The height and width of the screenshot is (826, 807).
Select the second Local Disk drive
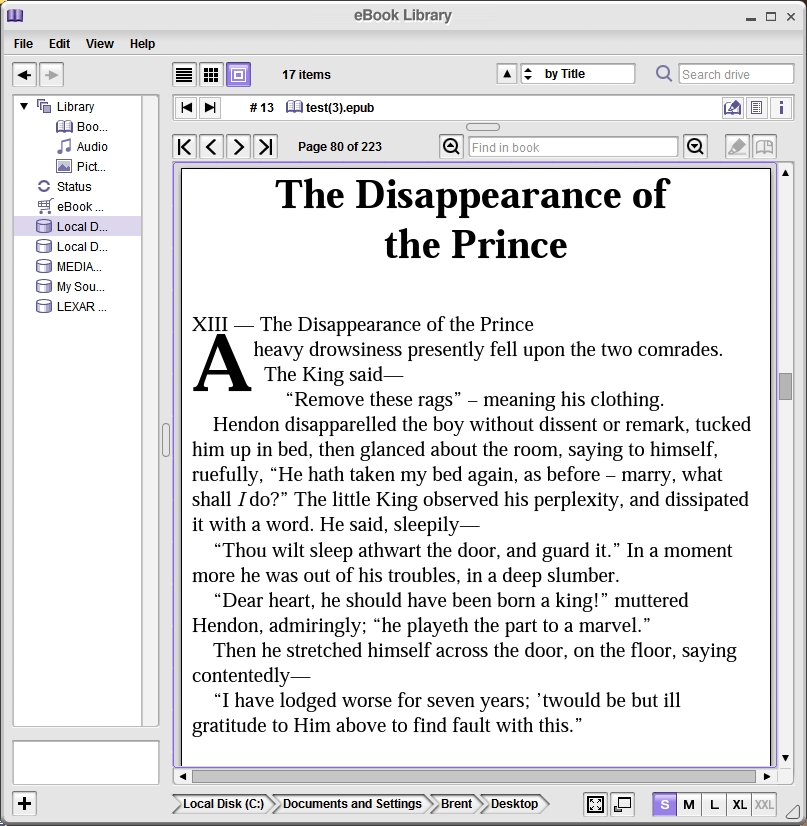click(x=72, y=247)
